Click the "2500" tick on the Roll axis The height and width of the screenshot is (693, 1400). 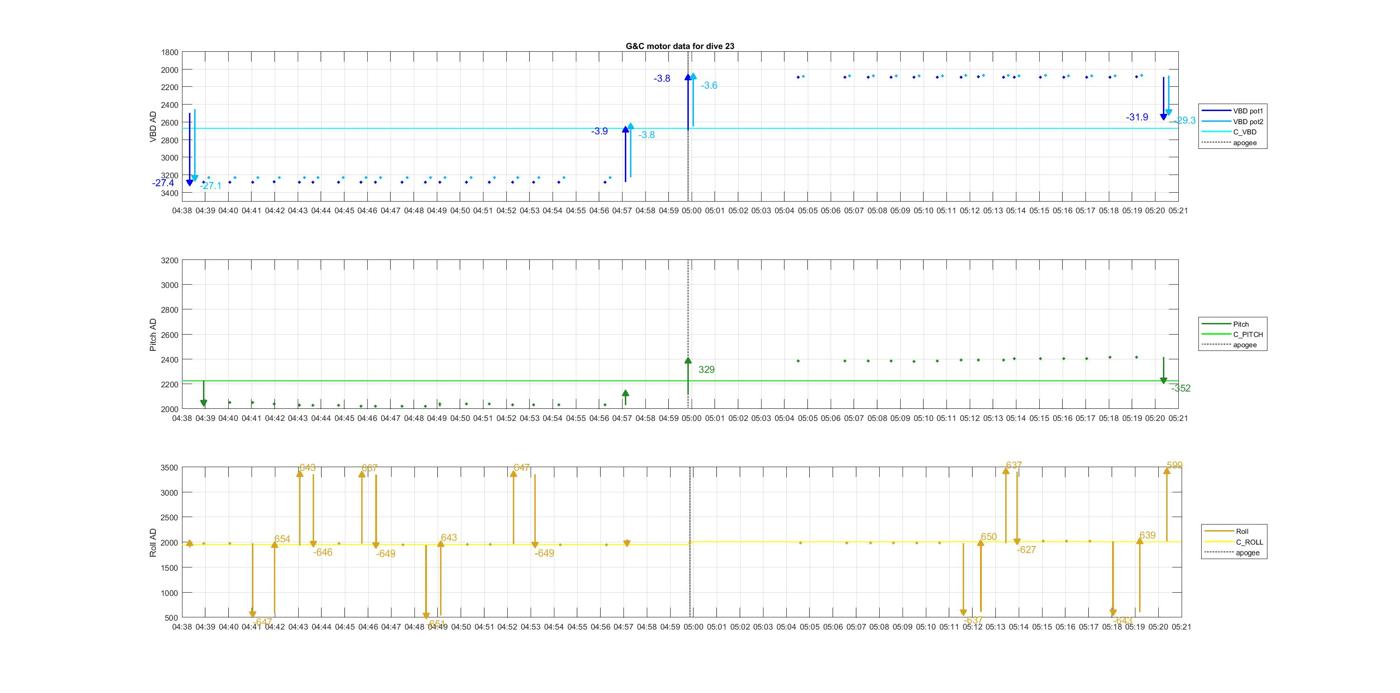[x=170, y=518]
